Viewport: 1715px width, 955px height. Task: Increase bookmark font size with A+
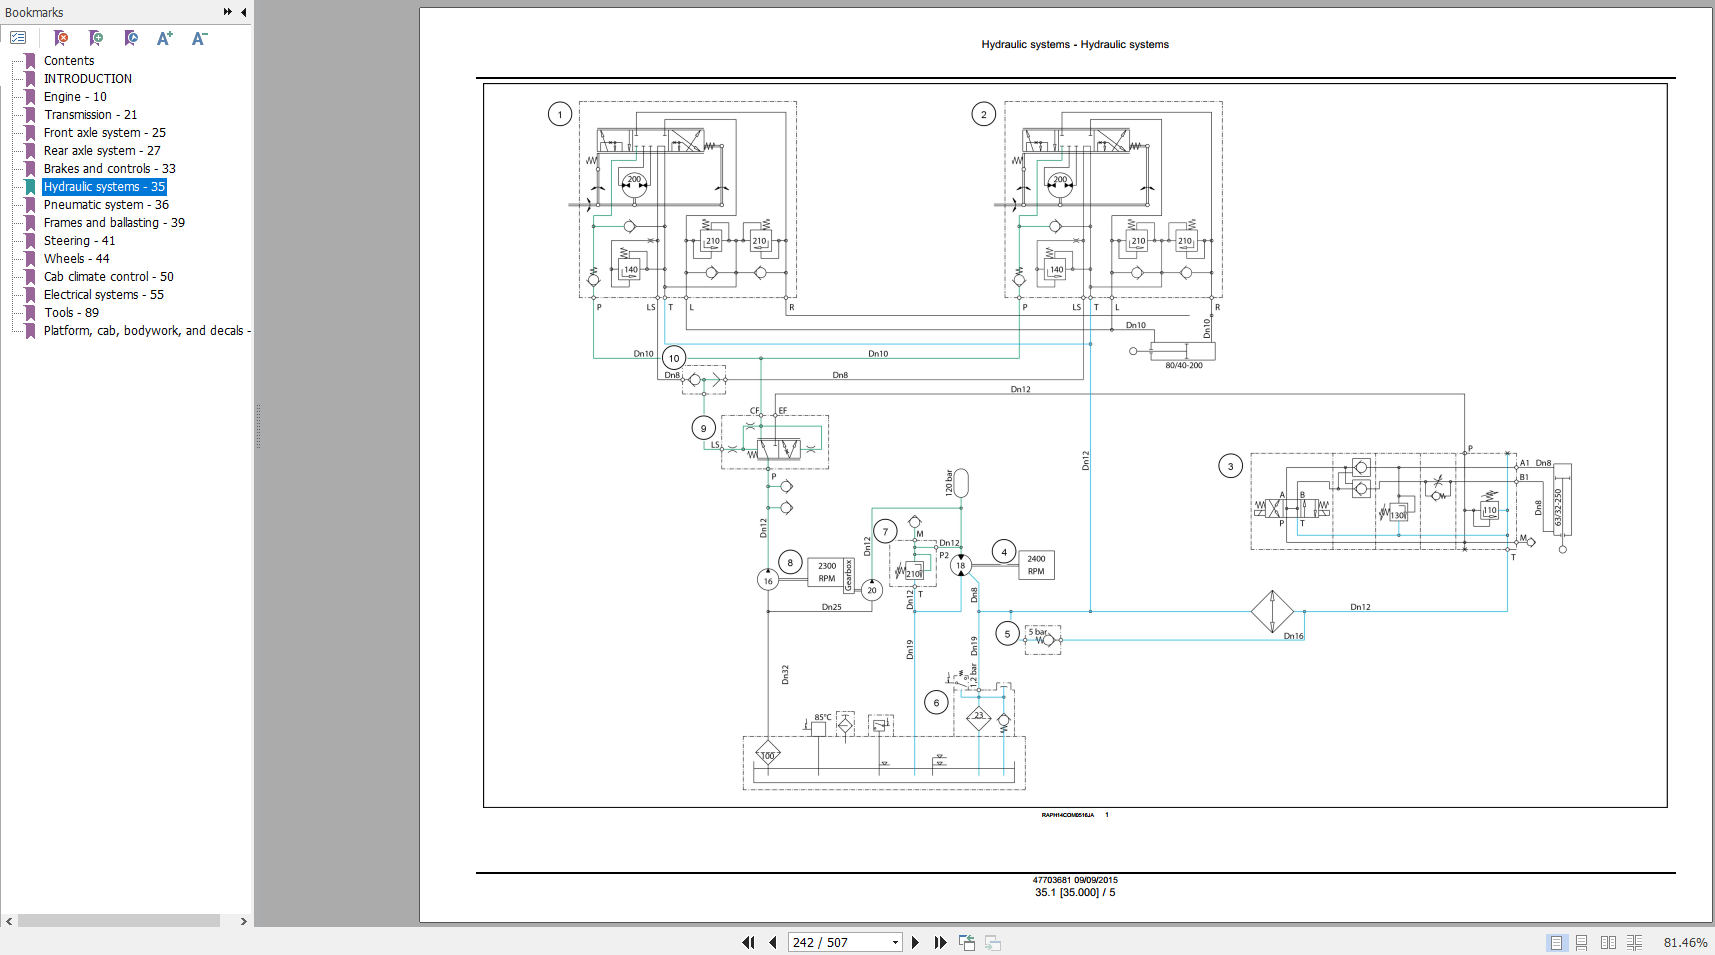click(x=165, y=38)
